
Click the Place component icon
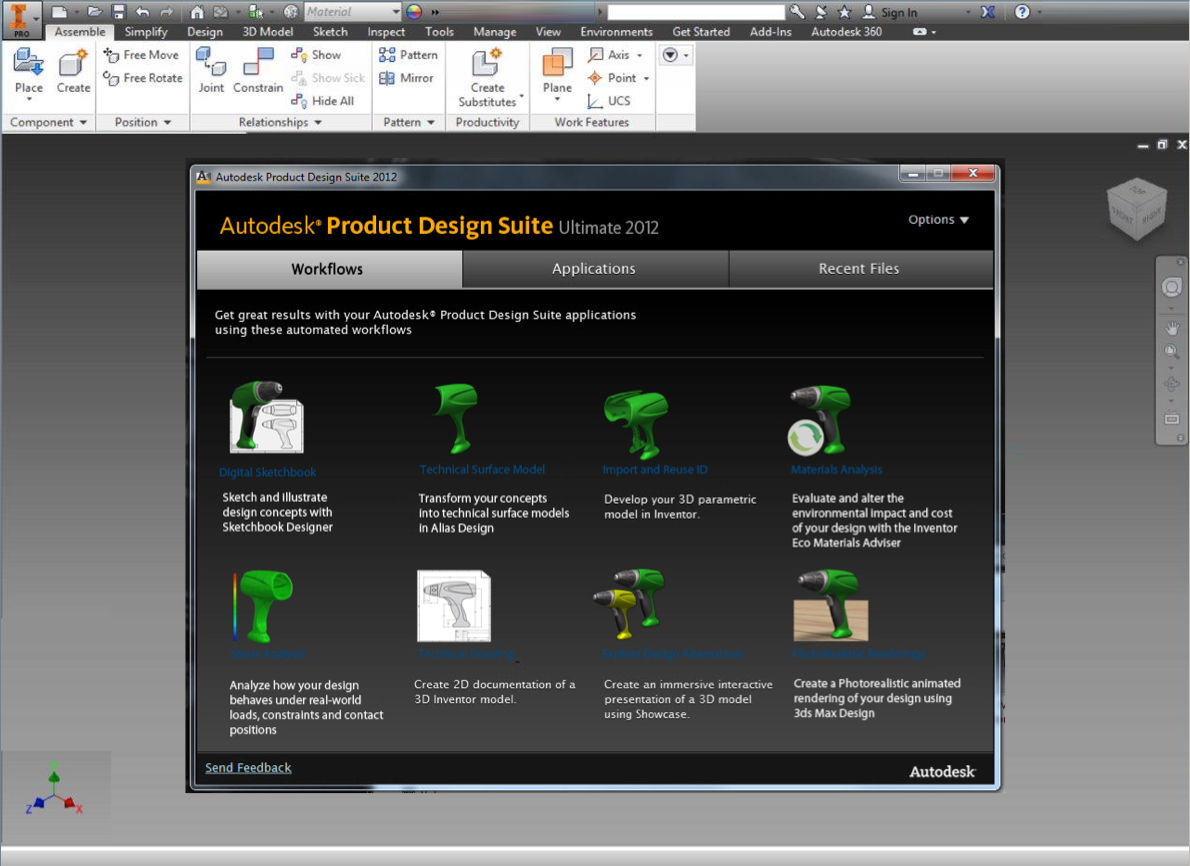(x=29, y=66)
